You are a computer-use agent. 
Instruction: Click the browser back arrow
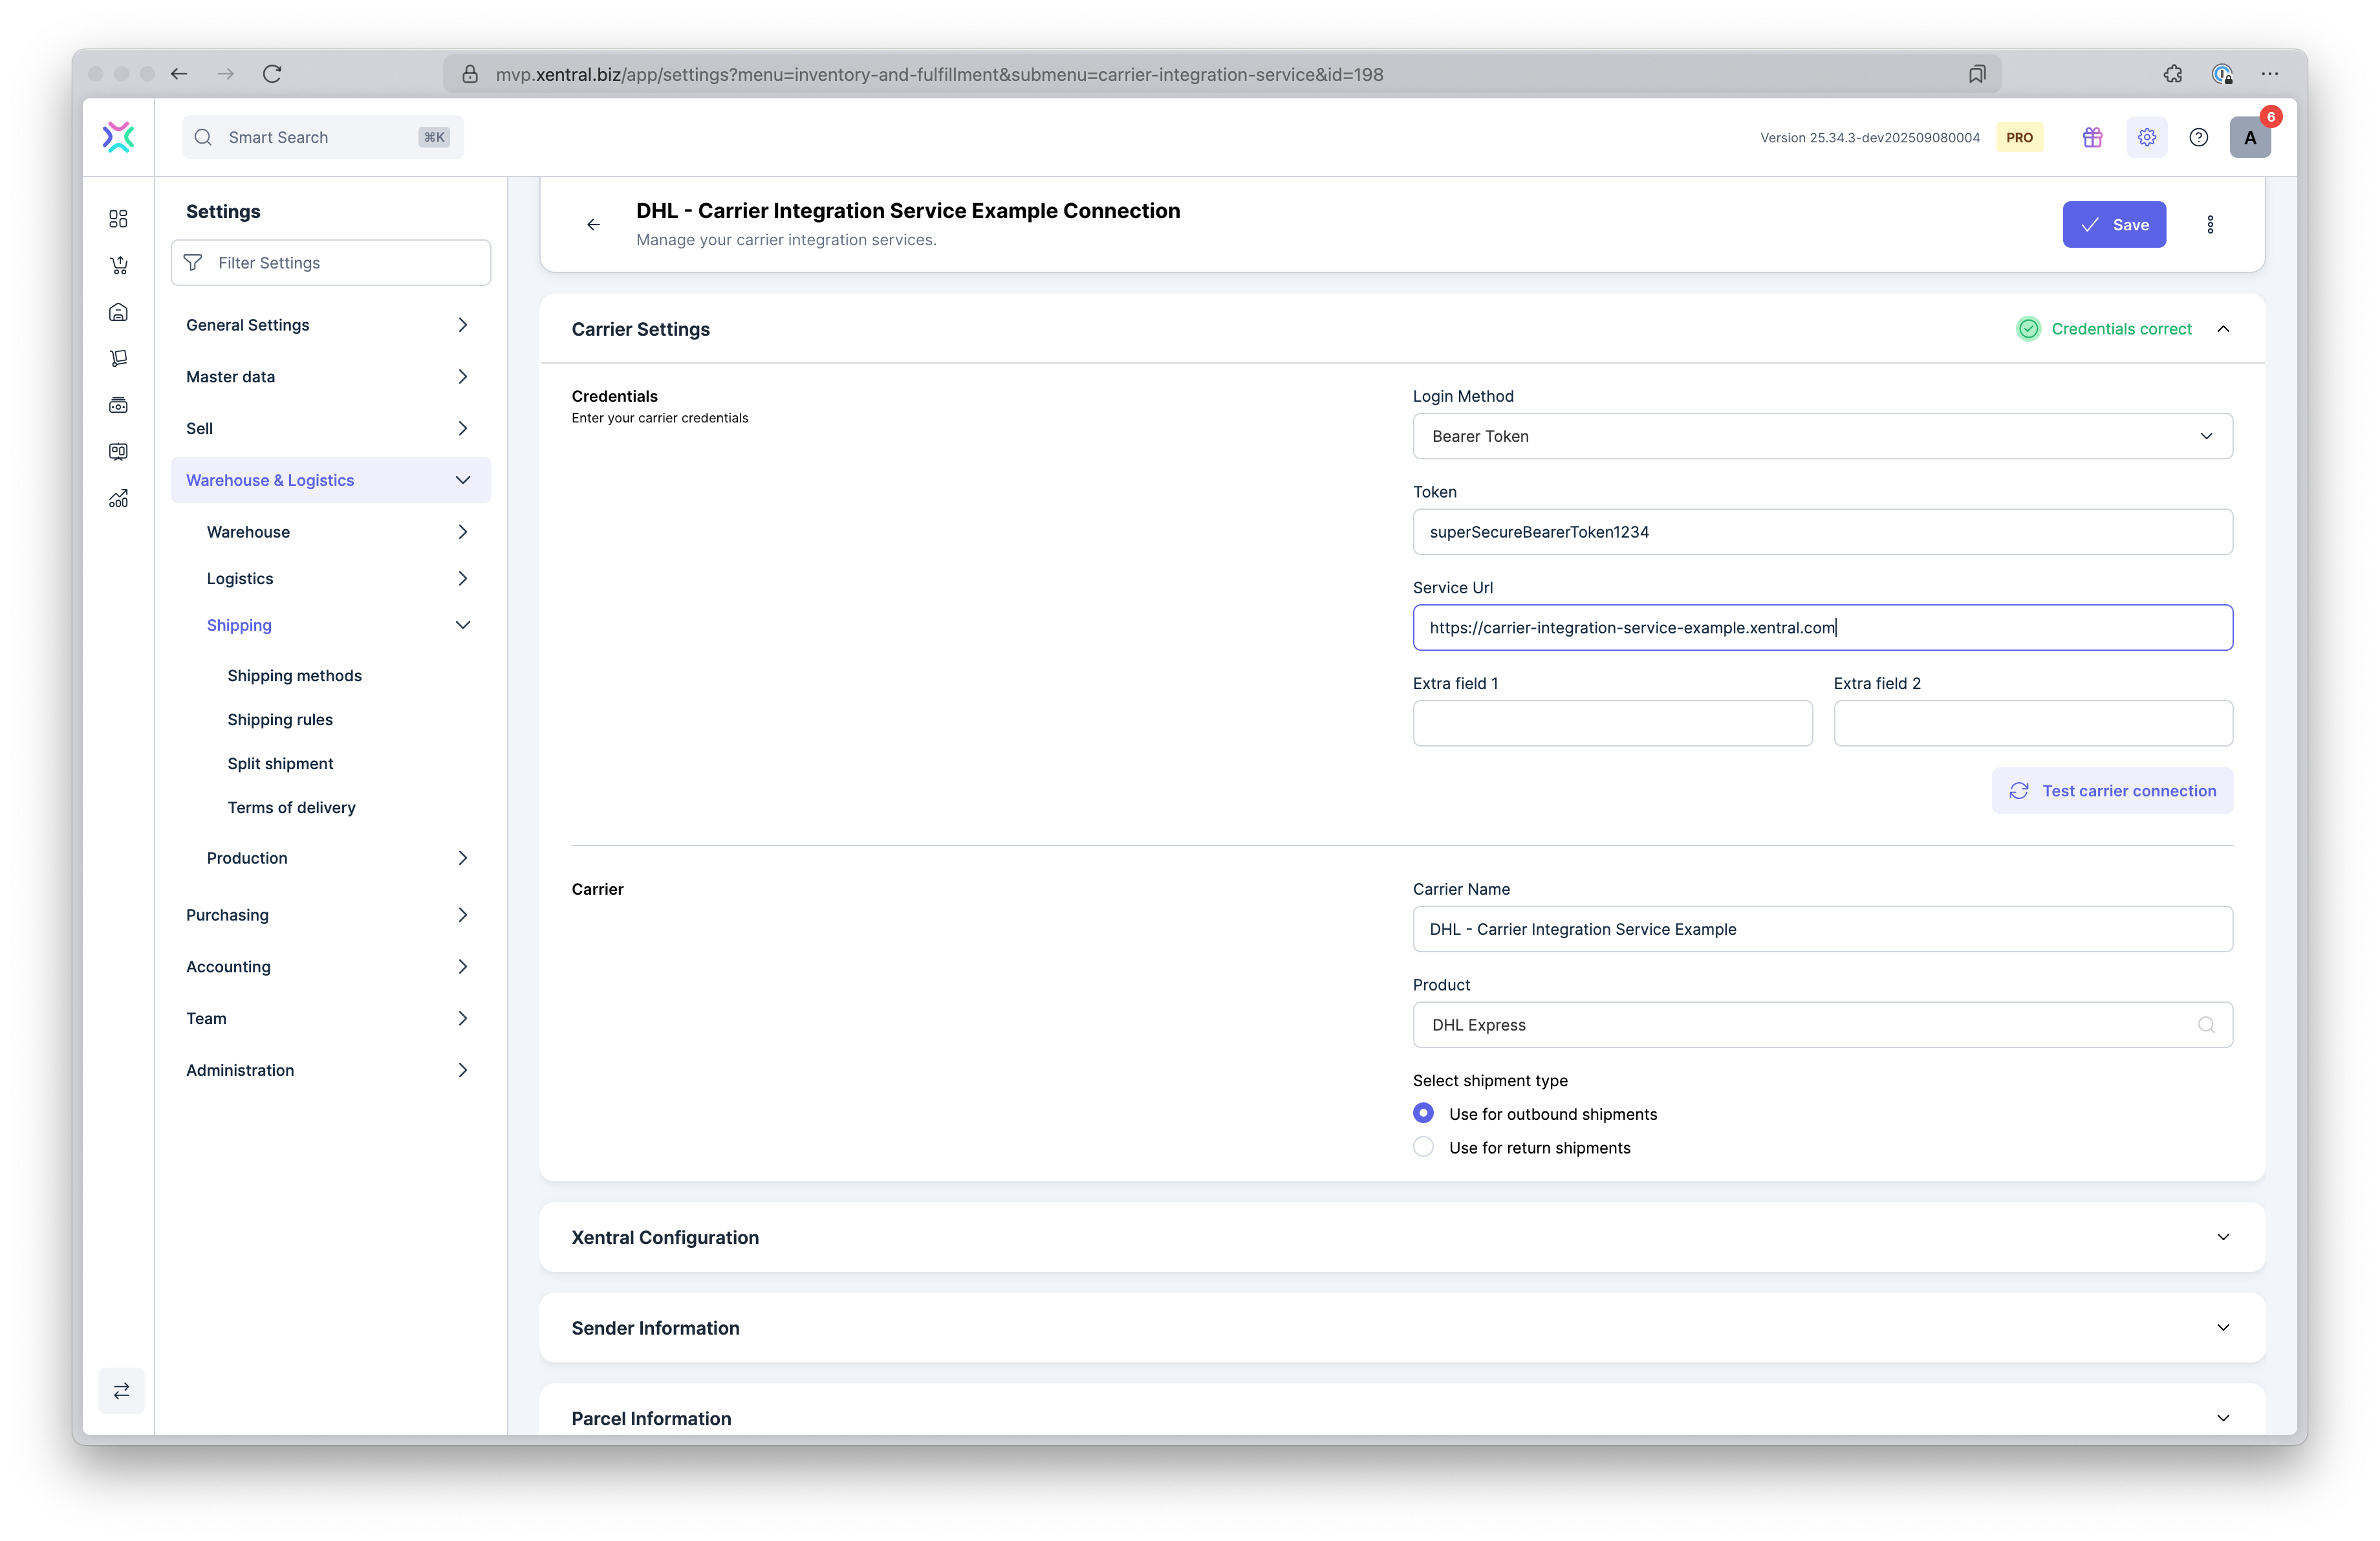click(179, 73)
